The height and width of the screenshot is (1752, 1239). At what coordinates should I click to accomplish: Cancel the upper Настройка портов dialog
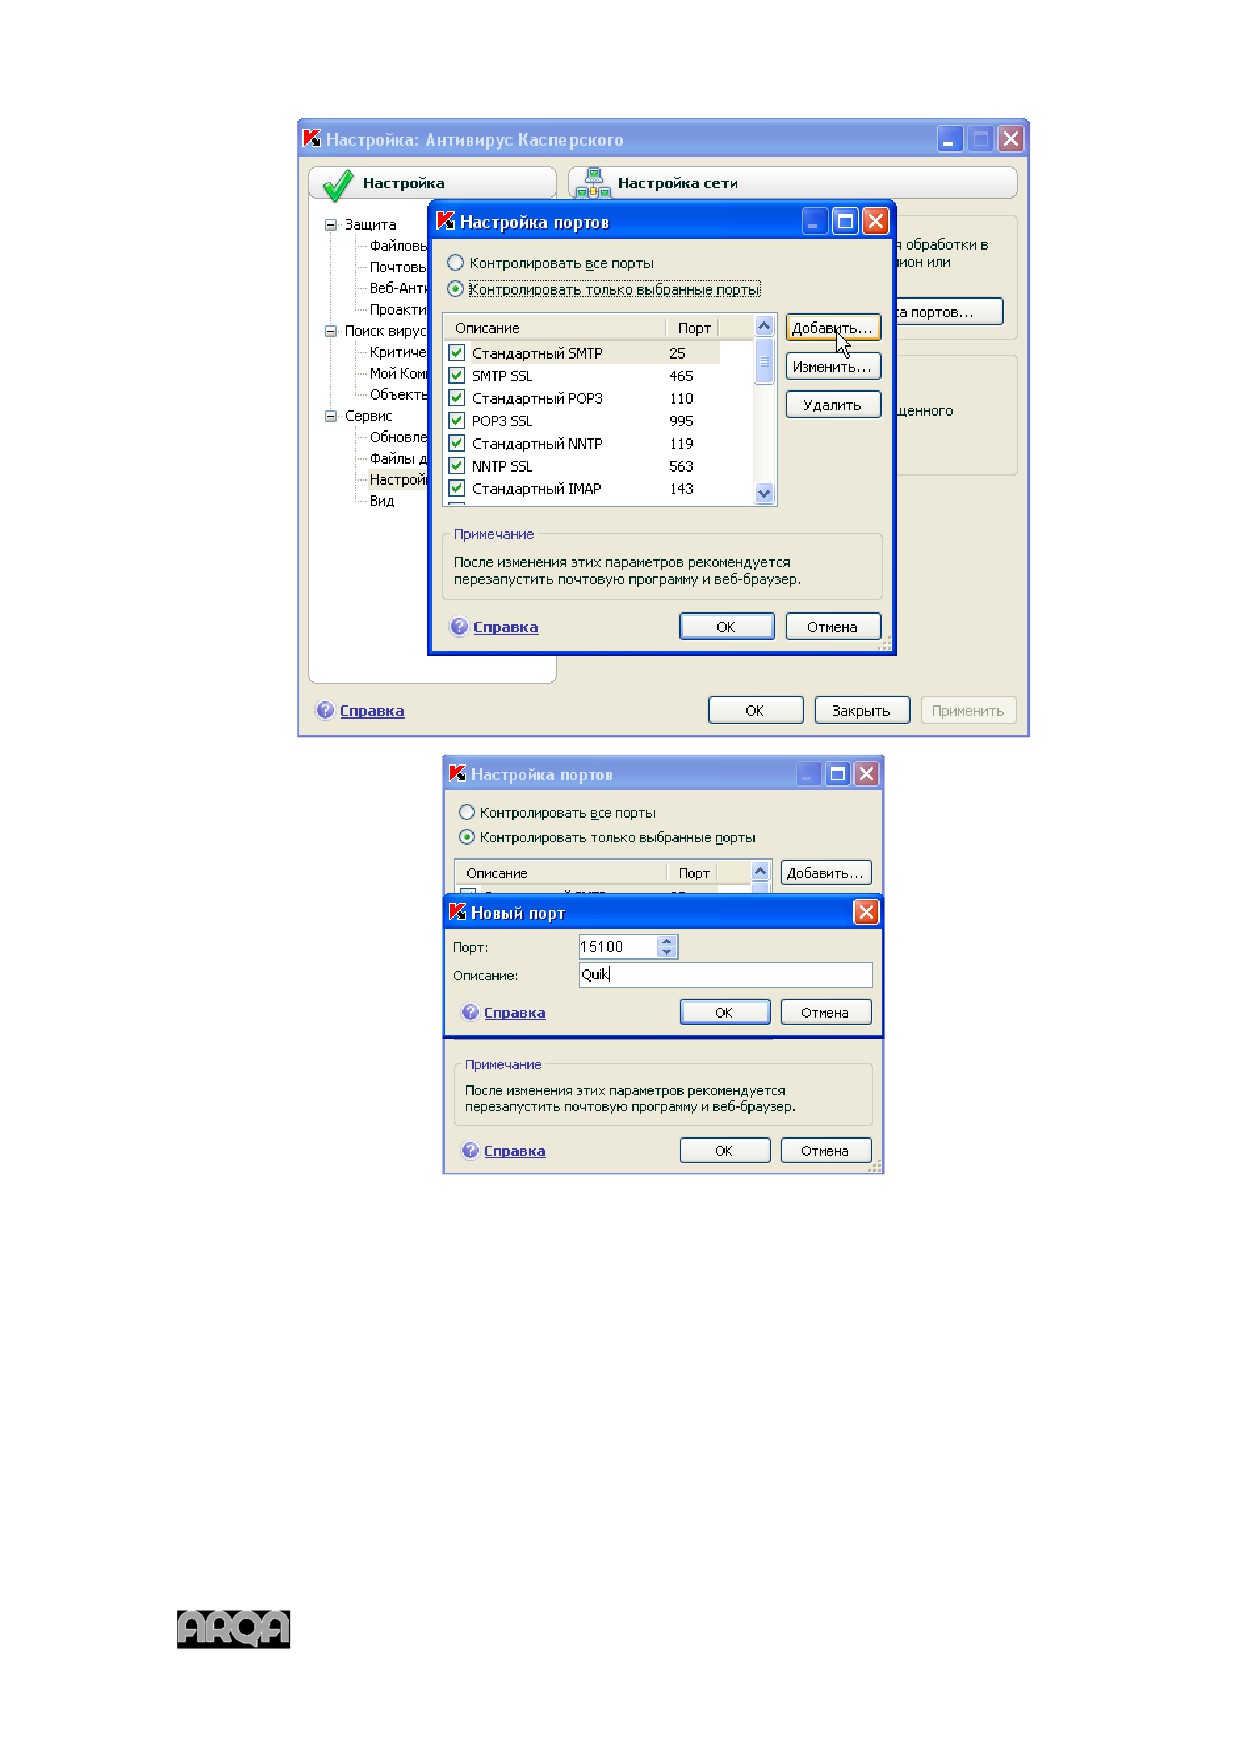point(833,627)
